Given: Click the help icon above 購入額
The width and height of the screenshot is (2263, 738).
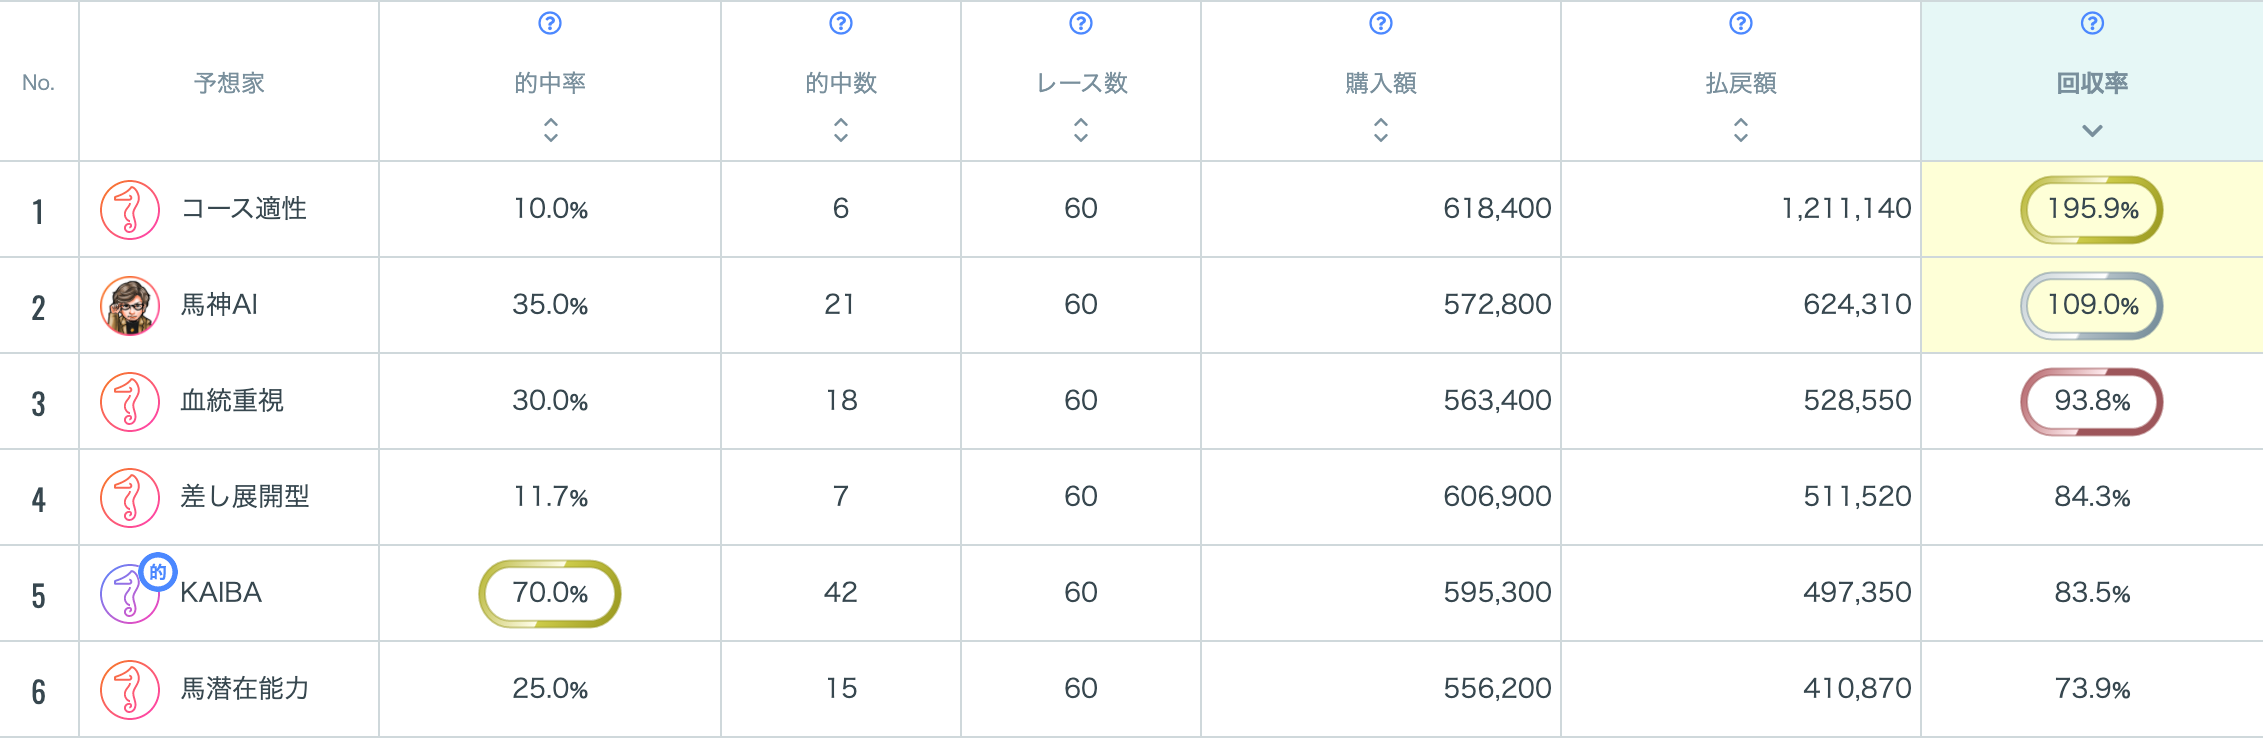Looking at the screenshot, I should 1381,23.
